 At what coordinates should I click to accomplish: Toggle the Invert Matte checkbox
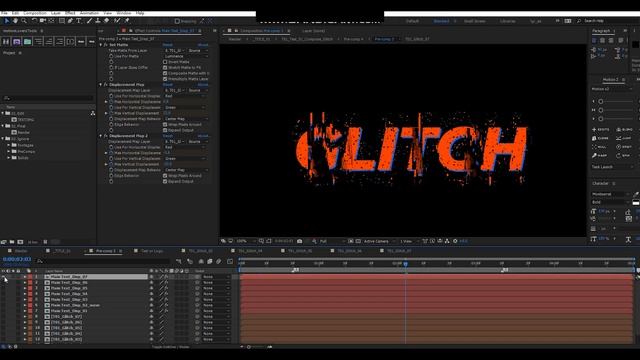click(165, 62)
